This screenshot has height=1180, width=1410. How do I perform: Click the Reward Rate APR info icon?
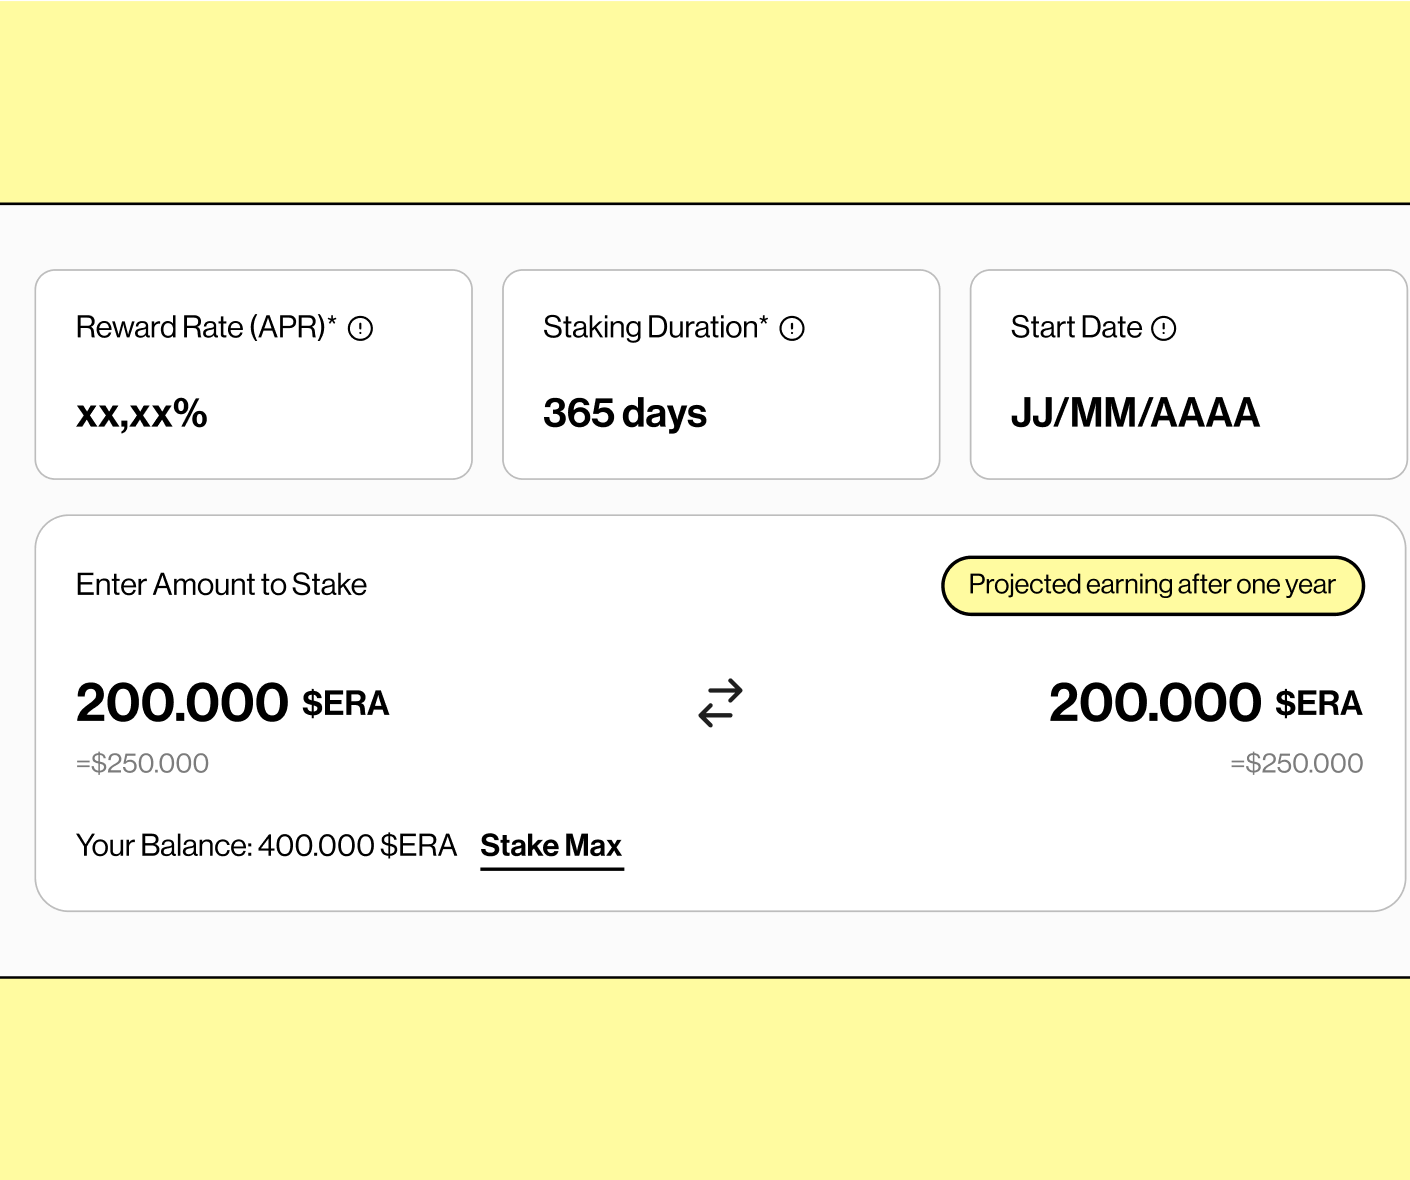pos(360,329)
